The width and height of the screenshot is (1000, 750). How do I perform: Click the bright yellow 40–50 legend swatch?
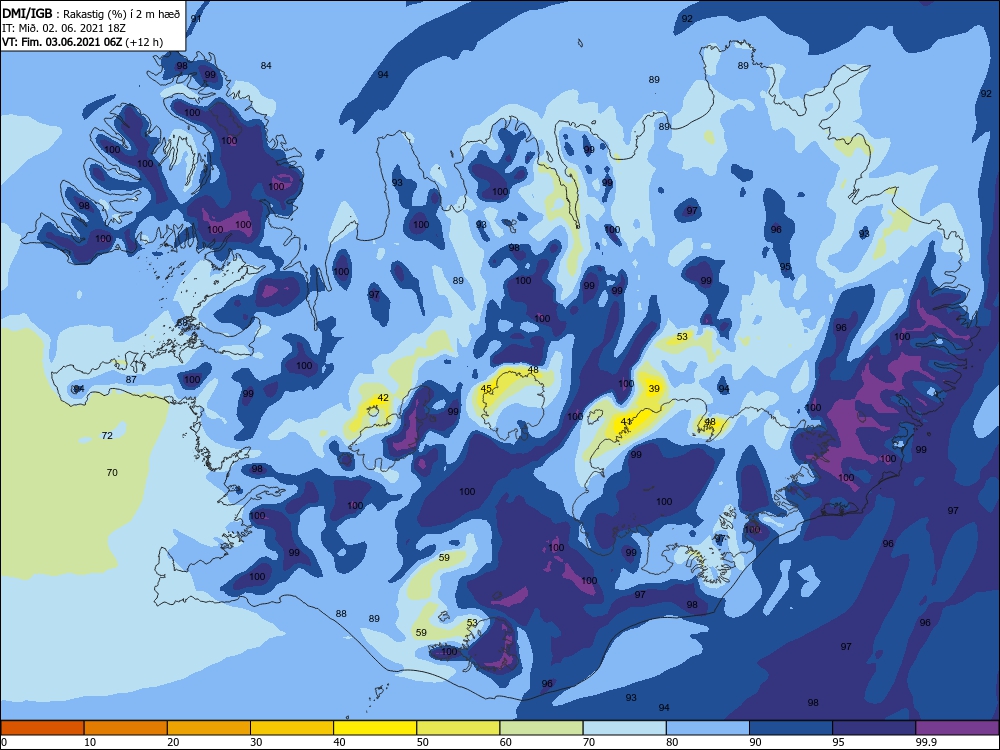(375, 728)
